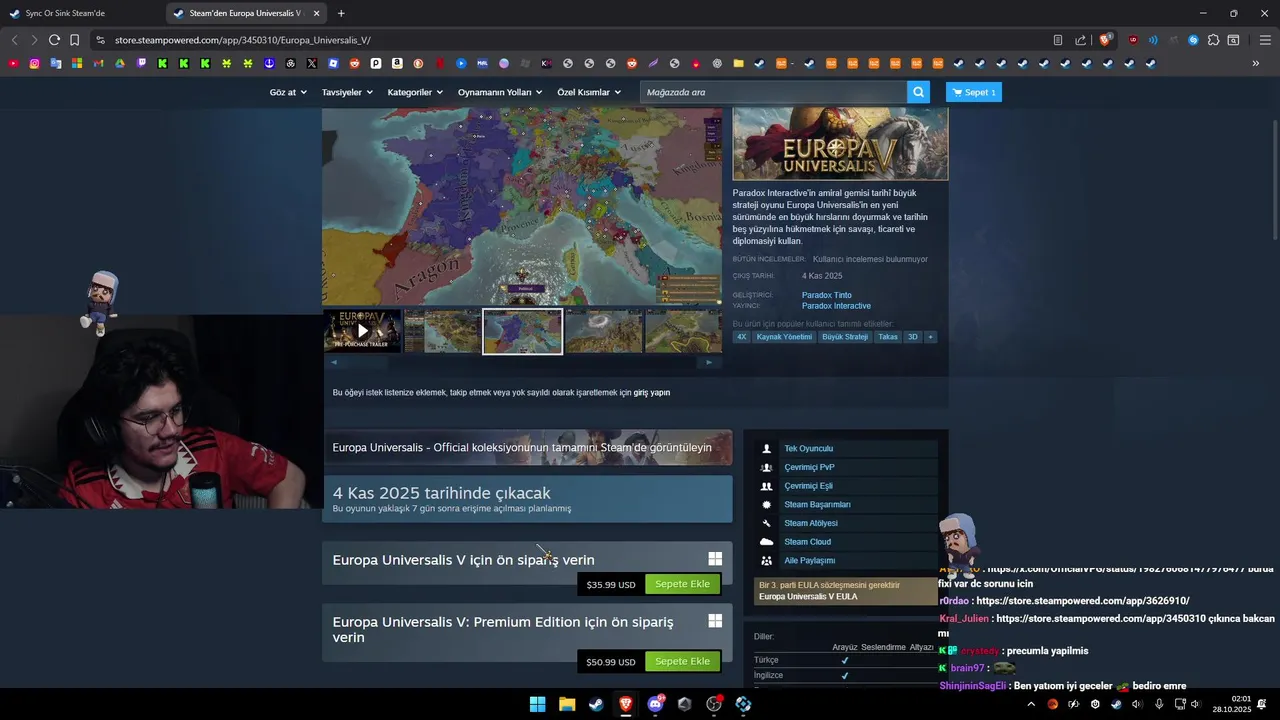Open File Explorer from the taskbar
This screenshot has height=720, width=1280.
point(567,704)
